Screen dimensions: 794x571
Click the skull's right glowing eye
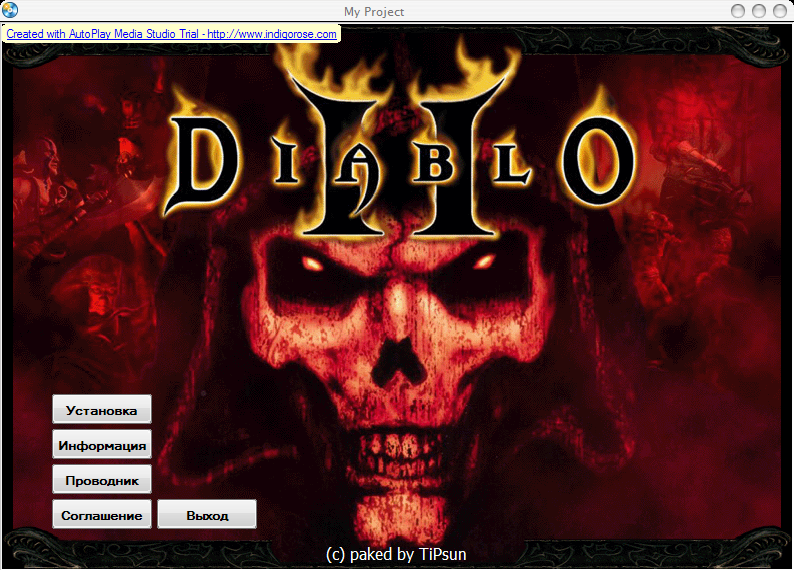(482, 263)
